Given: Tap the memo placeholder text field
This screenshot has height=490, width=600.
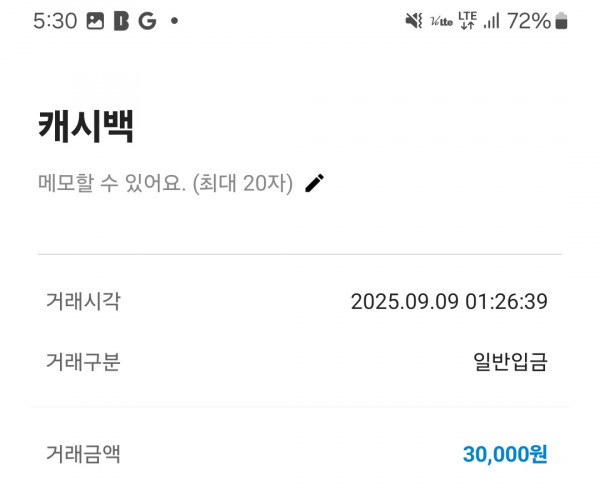Looking at the screenshot, I should 166,183.
